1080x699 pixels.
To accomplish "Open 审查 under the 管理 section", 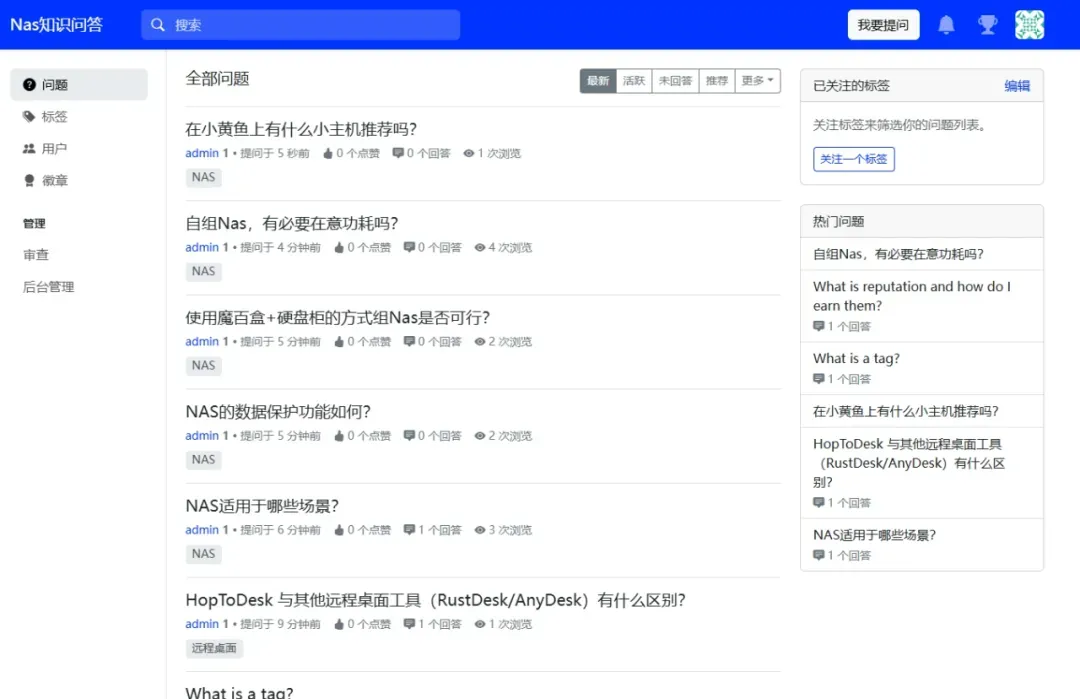I will click(36, 255).
